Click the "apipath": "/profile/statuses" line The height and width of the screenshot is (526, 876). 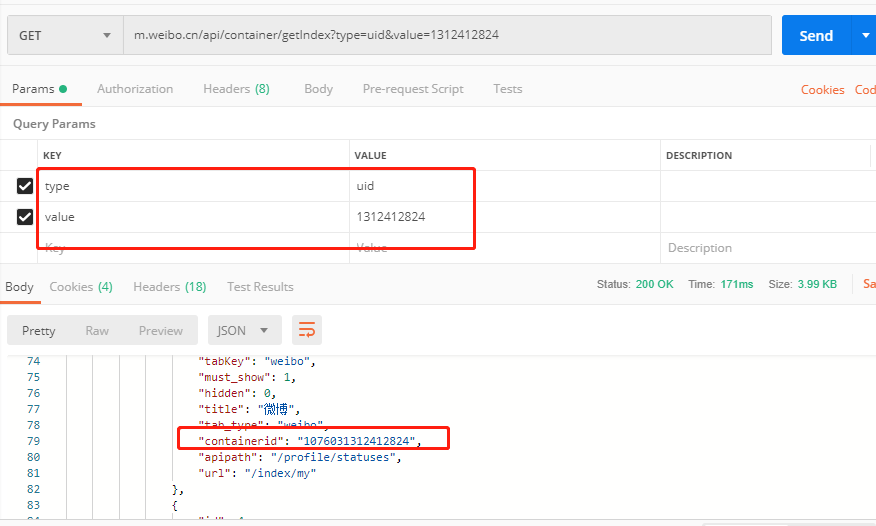(x=300, y=457)
